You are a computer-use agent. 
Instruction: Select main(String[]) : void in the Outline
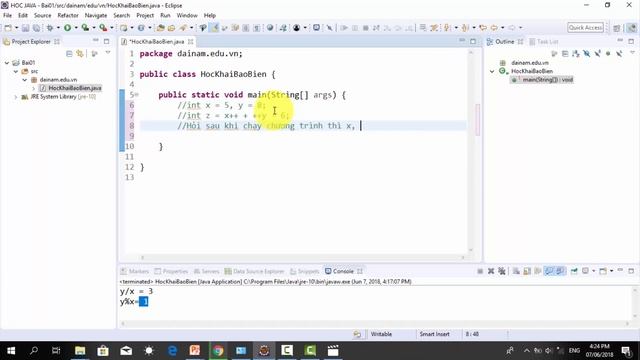[543, 80]
